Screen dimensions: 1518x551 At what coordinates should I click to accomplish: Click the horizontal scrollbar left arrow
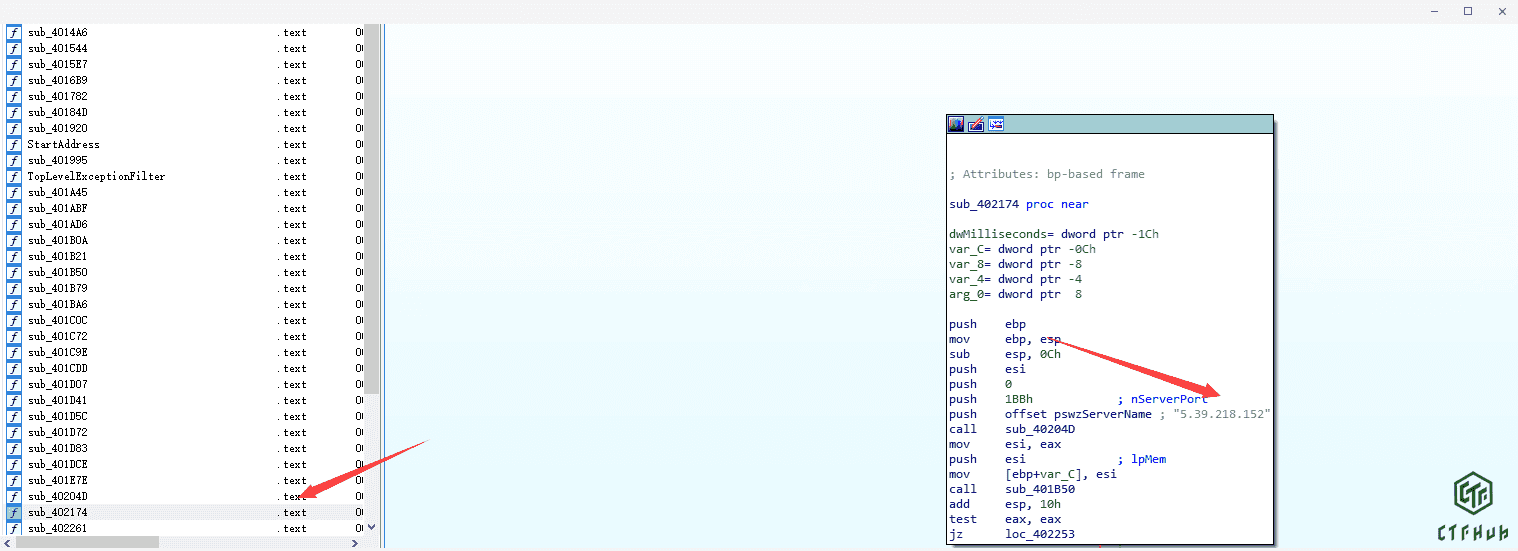[7, 543]
